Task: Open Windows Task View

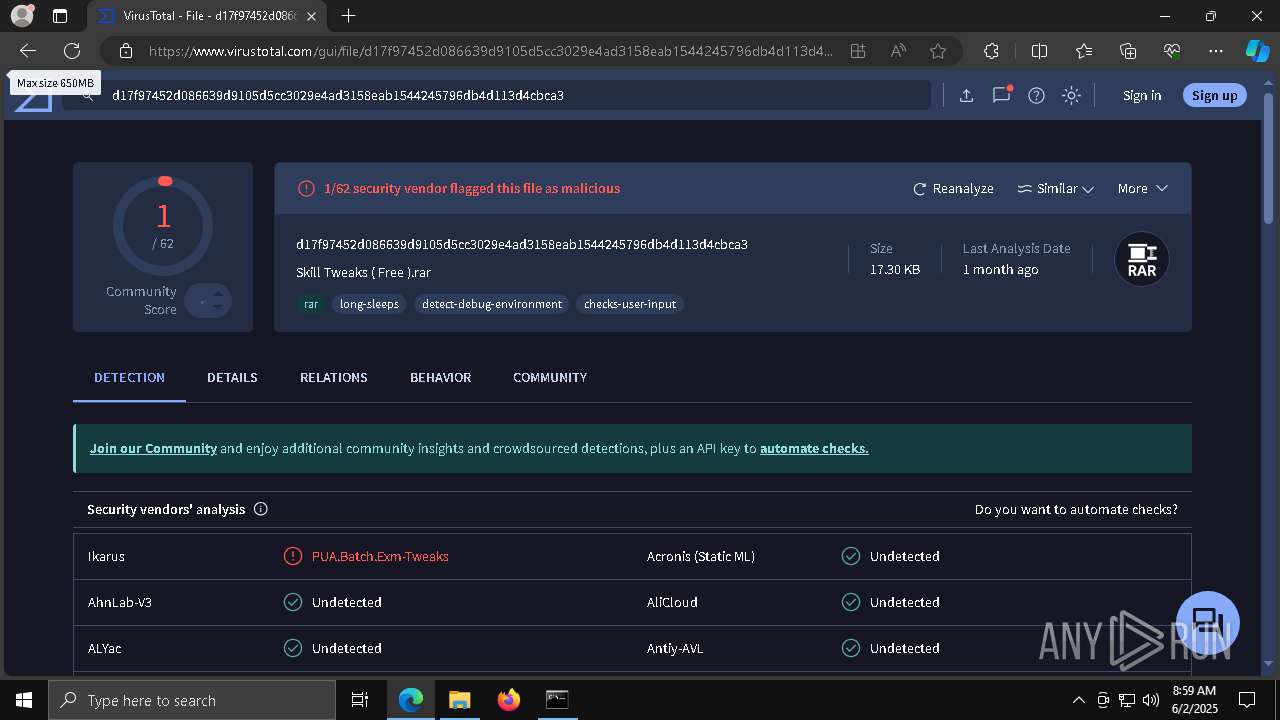Action: pyautogui.click(x=360, y=700)
